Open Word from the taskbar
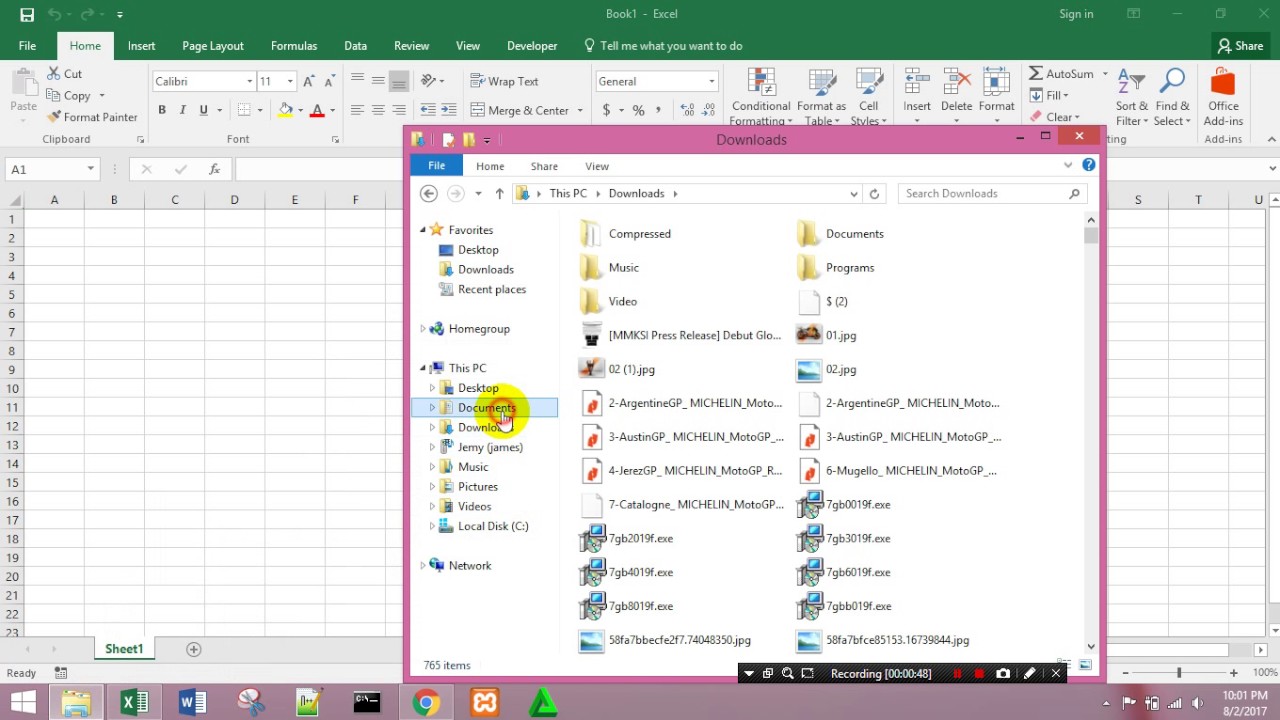Image resolution: width=1280 pixels, height=720 pixels. 192,703
